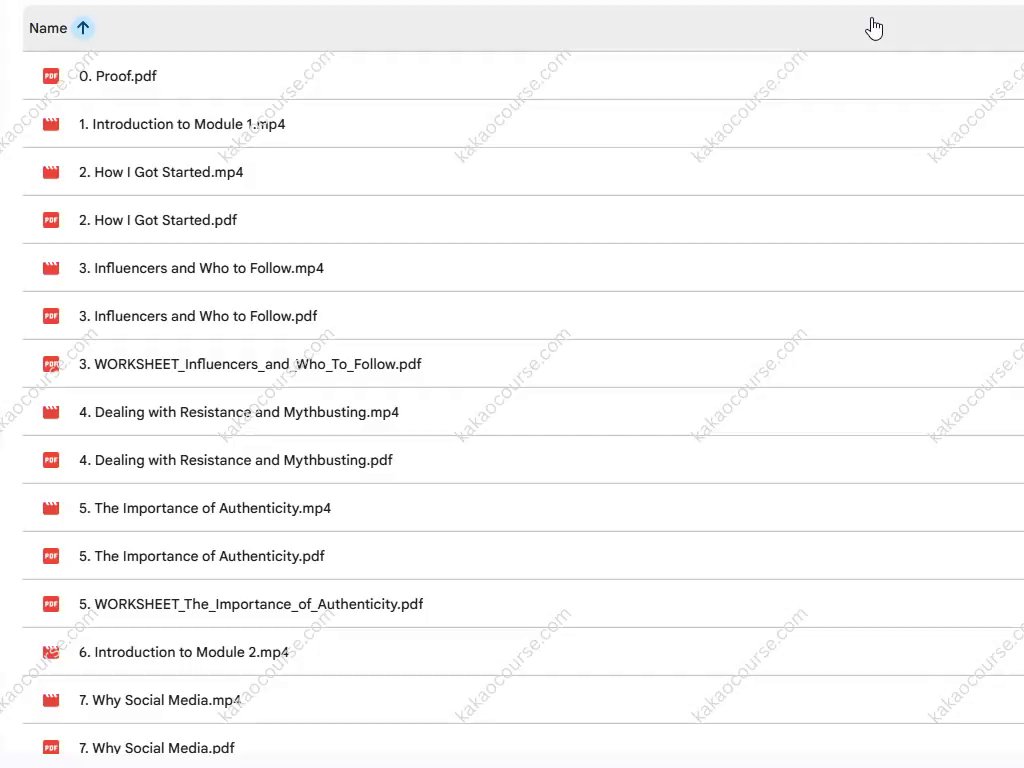Image resolution: width=1024 pixels, height=768 pixels.
Task: Click video icon for 7. Why Social Media.mp4
Action: pos(51,700)
